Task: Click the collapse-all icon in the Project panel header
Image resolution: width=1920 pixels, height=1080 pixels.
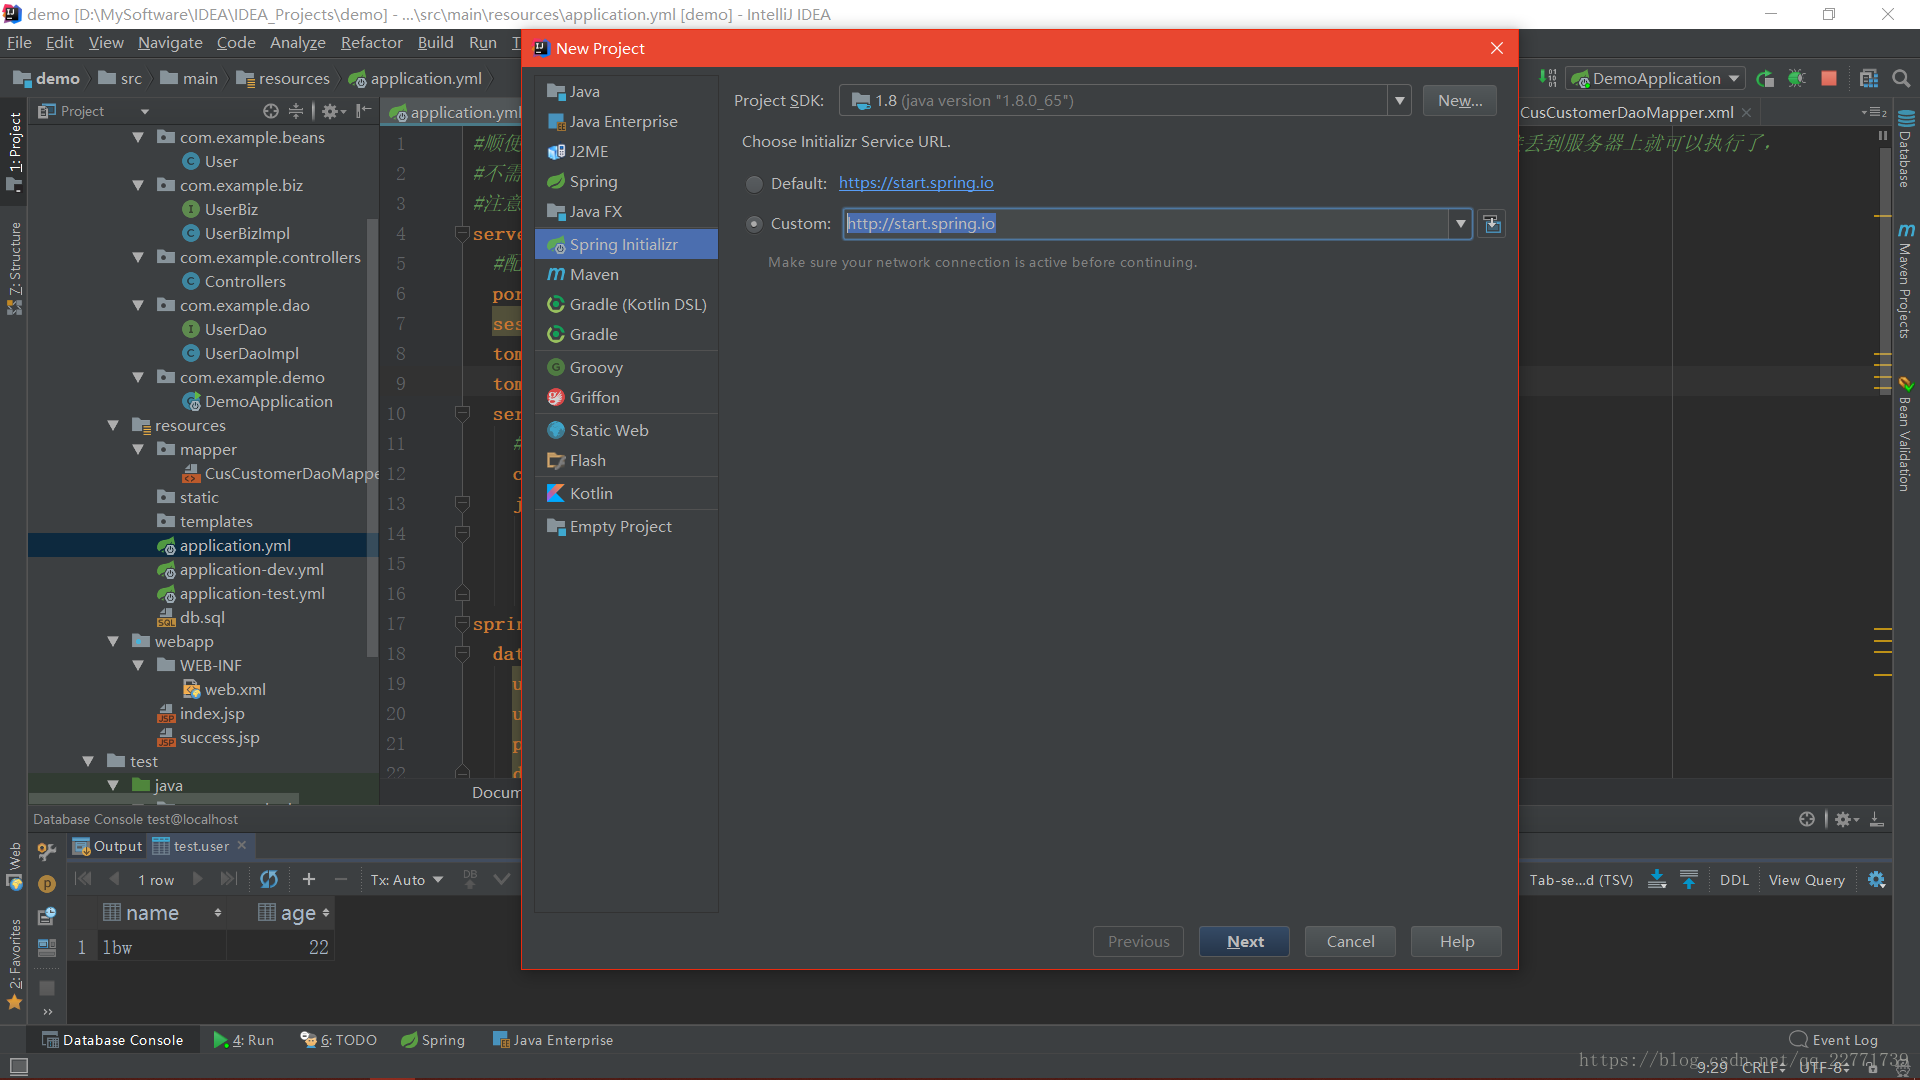Action: [296, 111]
